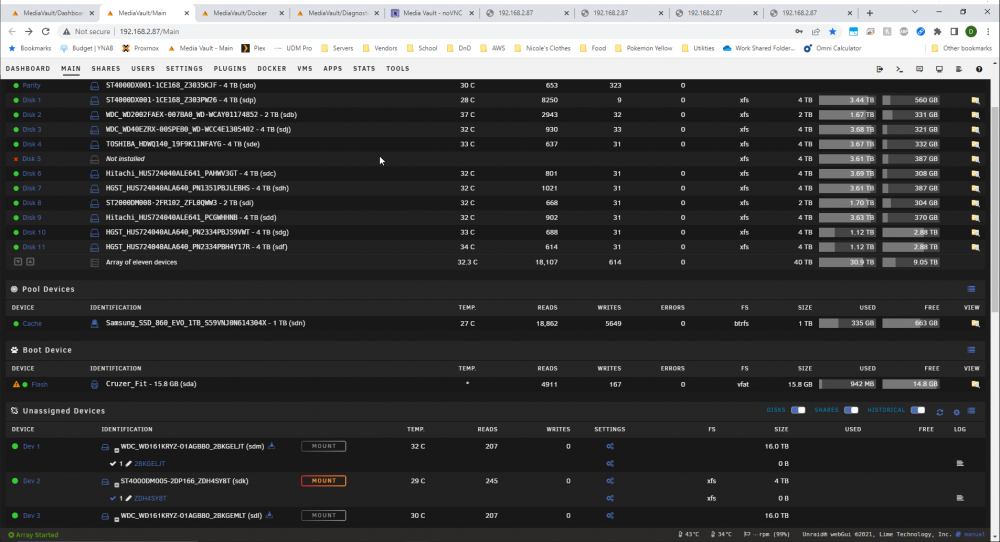This screenshot has height=542, width=1000.
Task: Open Cache device link
Action: pos(32,323)
